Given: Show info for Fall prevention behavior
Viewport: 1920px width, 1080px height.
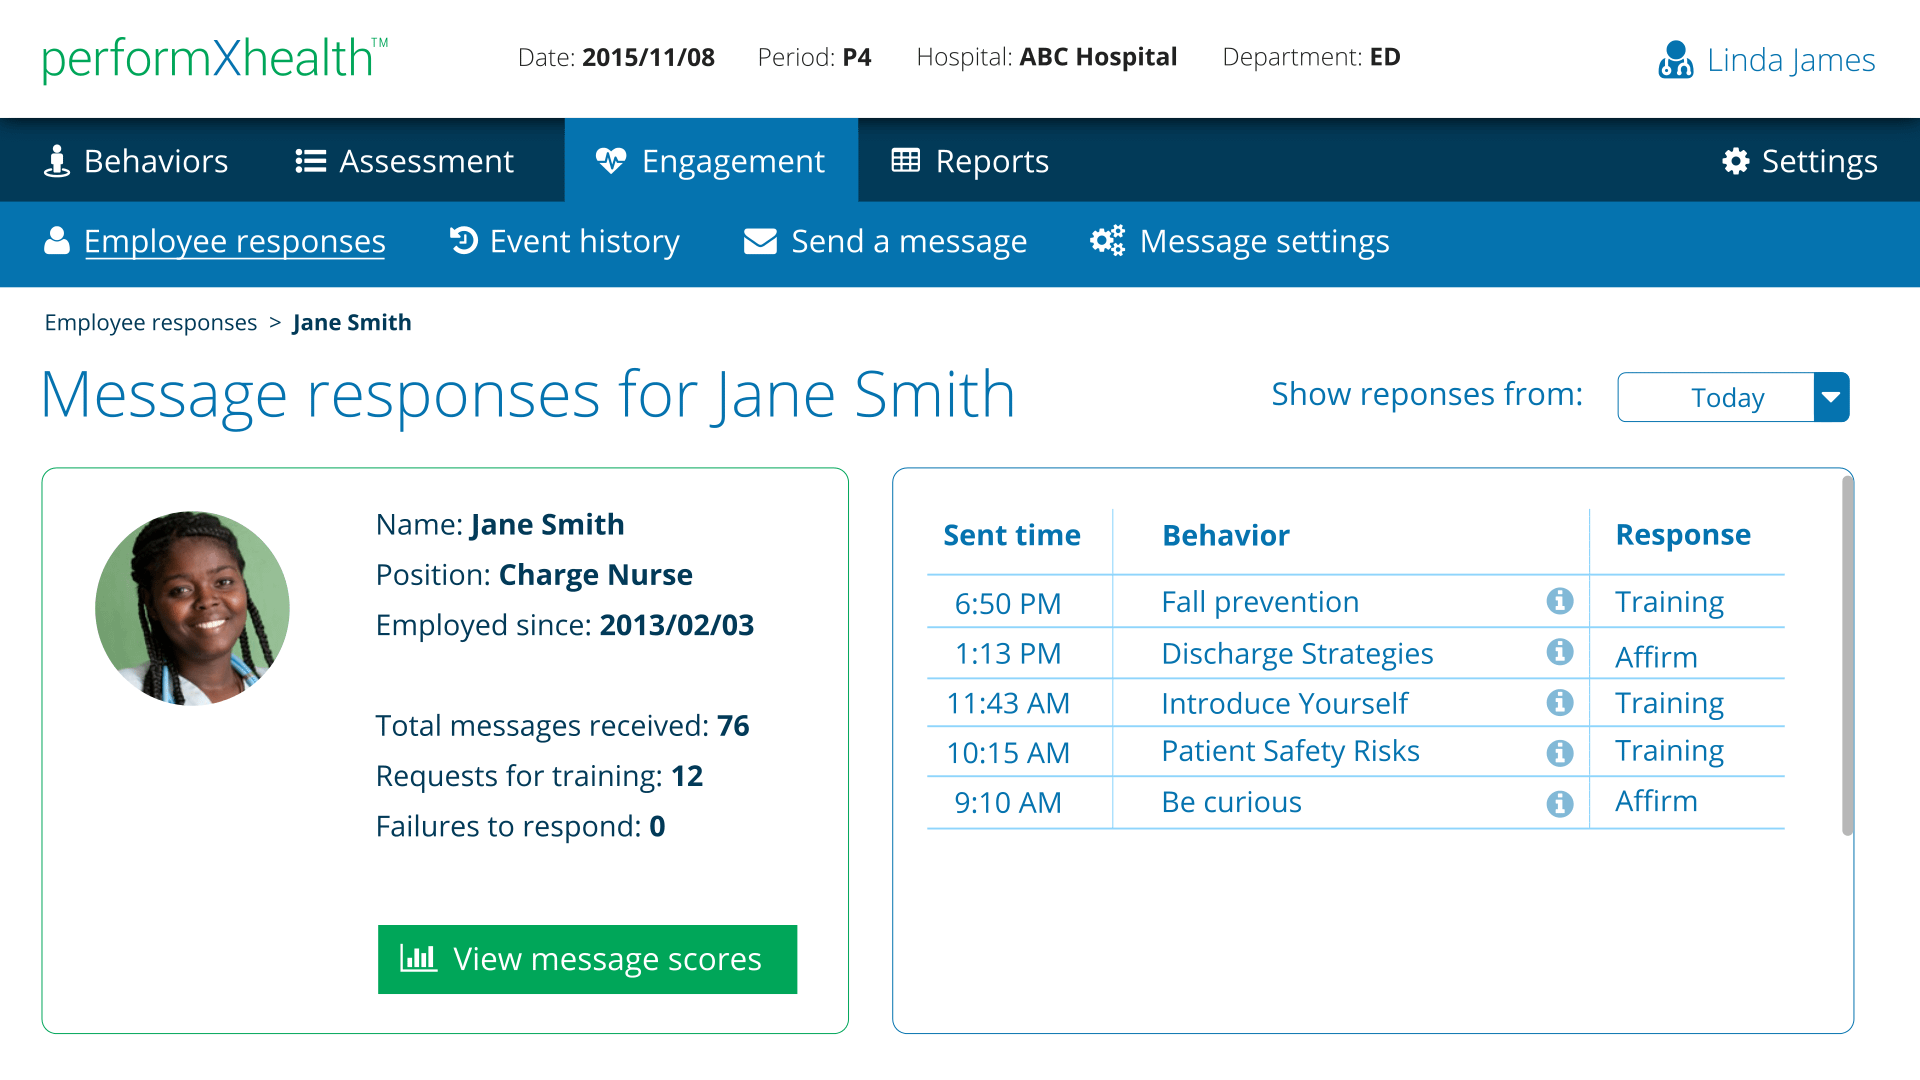Looking at the screenshot, I should click(1560, 601).
